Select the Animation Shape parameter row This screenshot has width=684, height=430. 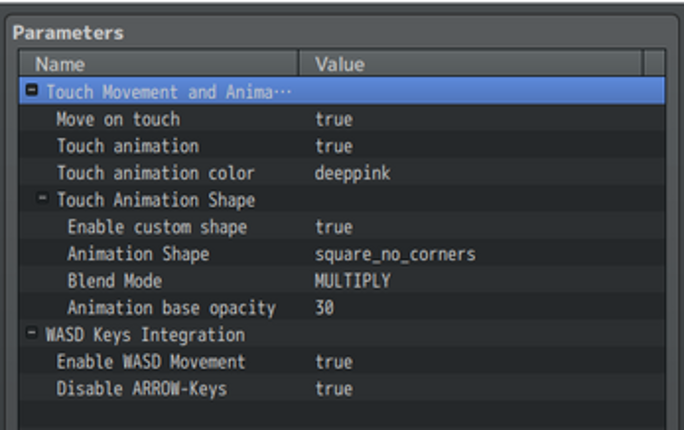tap(342, 253)
